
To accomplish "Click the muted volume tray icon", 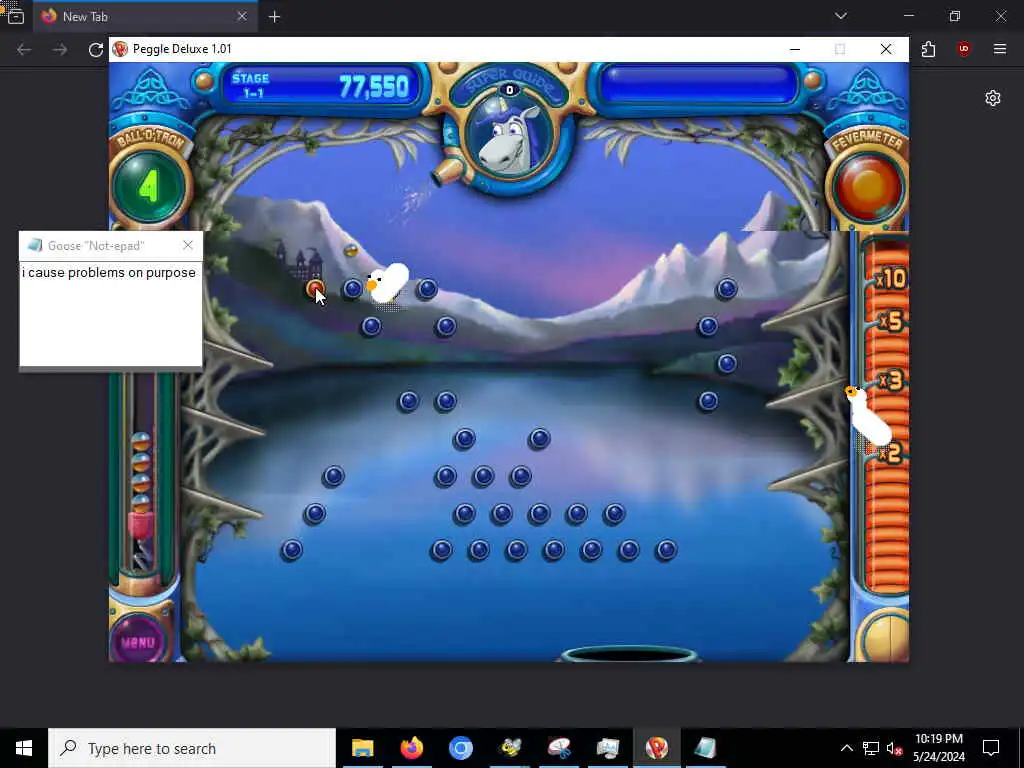I will 894,748.
